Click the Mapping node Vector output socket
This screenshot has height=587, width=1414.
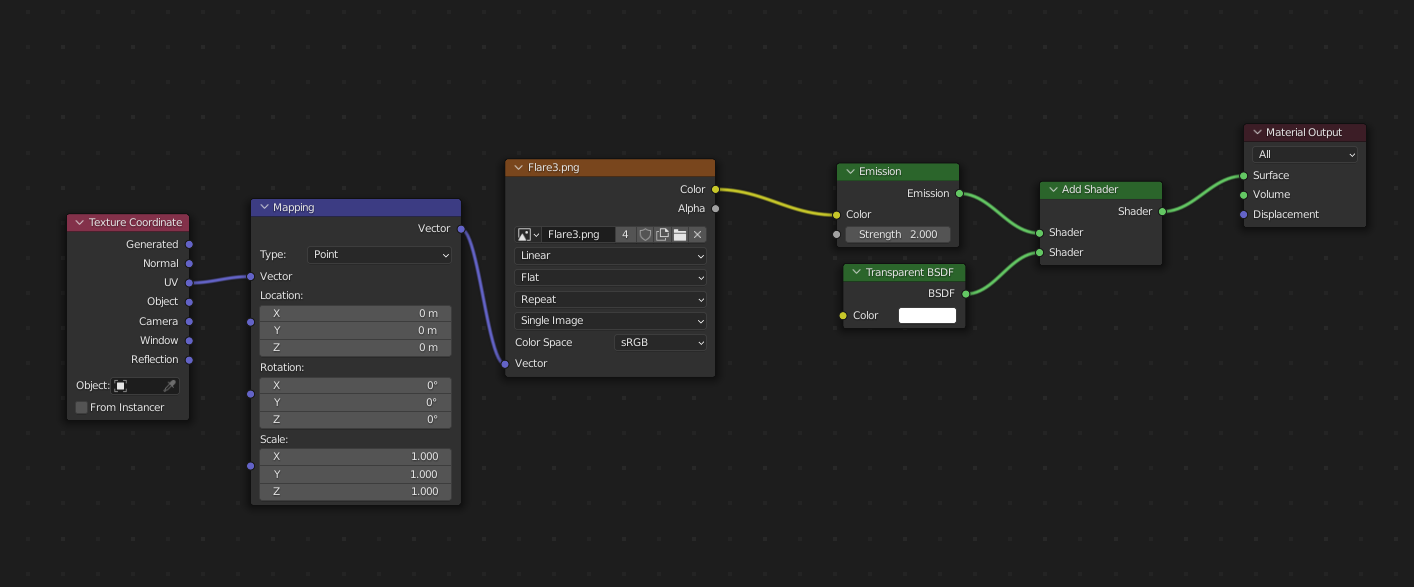pos(461,229)
